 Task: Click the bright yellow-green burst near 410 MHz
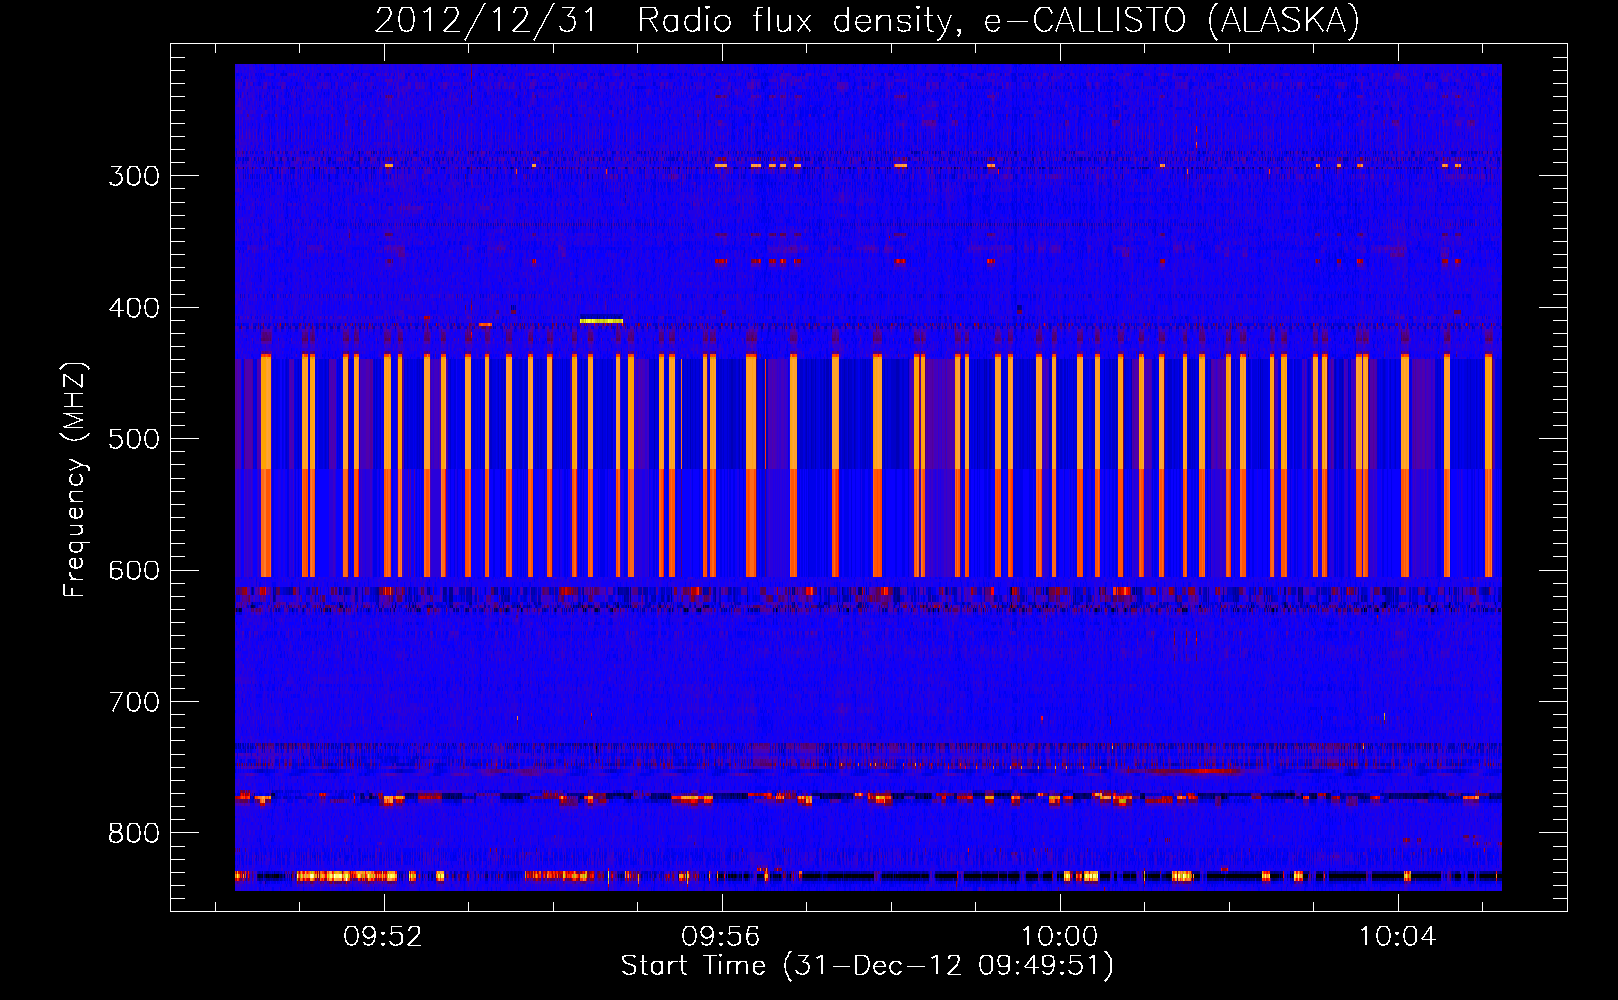coord(601,321)
